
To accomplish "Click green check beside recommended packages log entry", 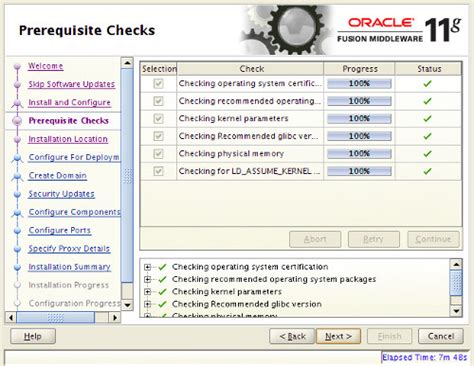I will click(x=162, y=279).
